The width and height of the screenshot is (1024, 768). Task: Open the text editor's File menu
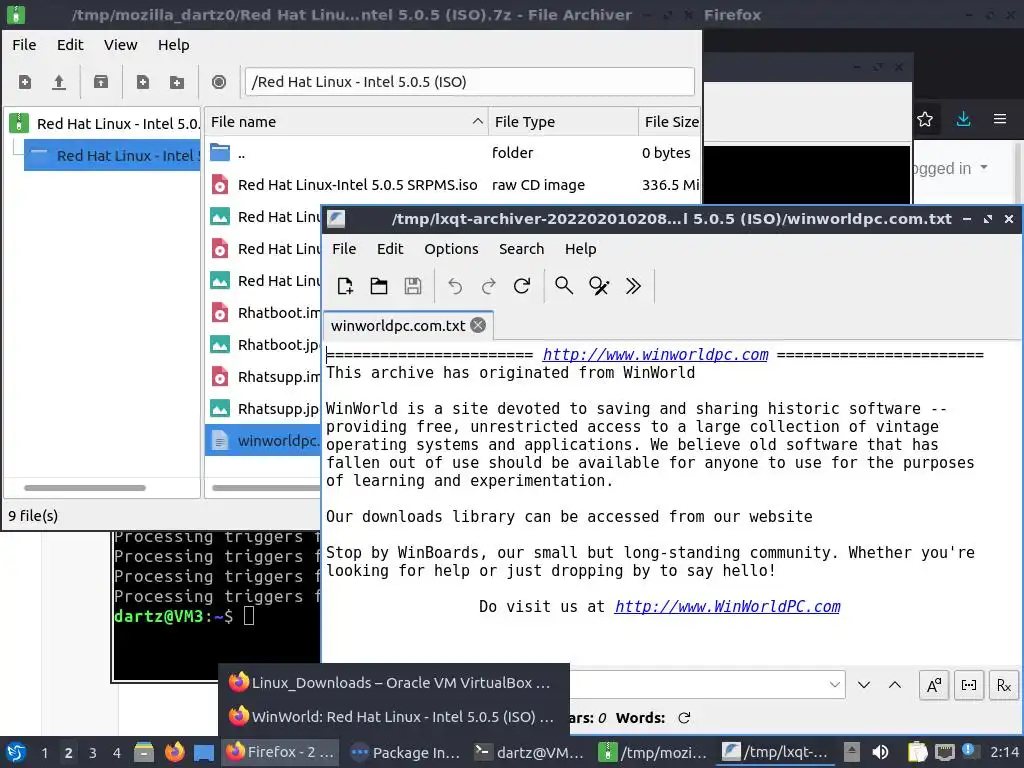pyautogui.click(x=344, y=249)
